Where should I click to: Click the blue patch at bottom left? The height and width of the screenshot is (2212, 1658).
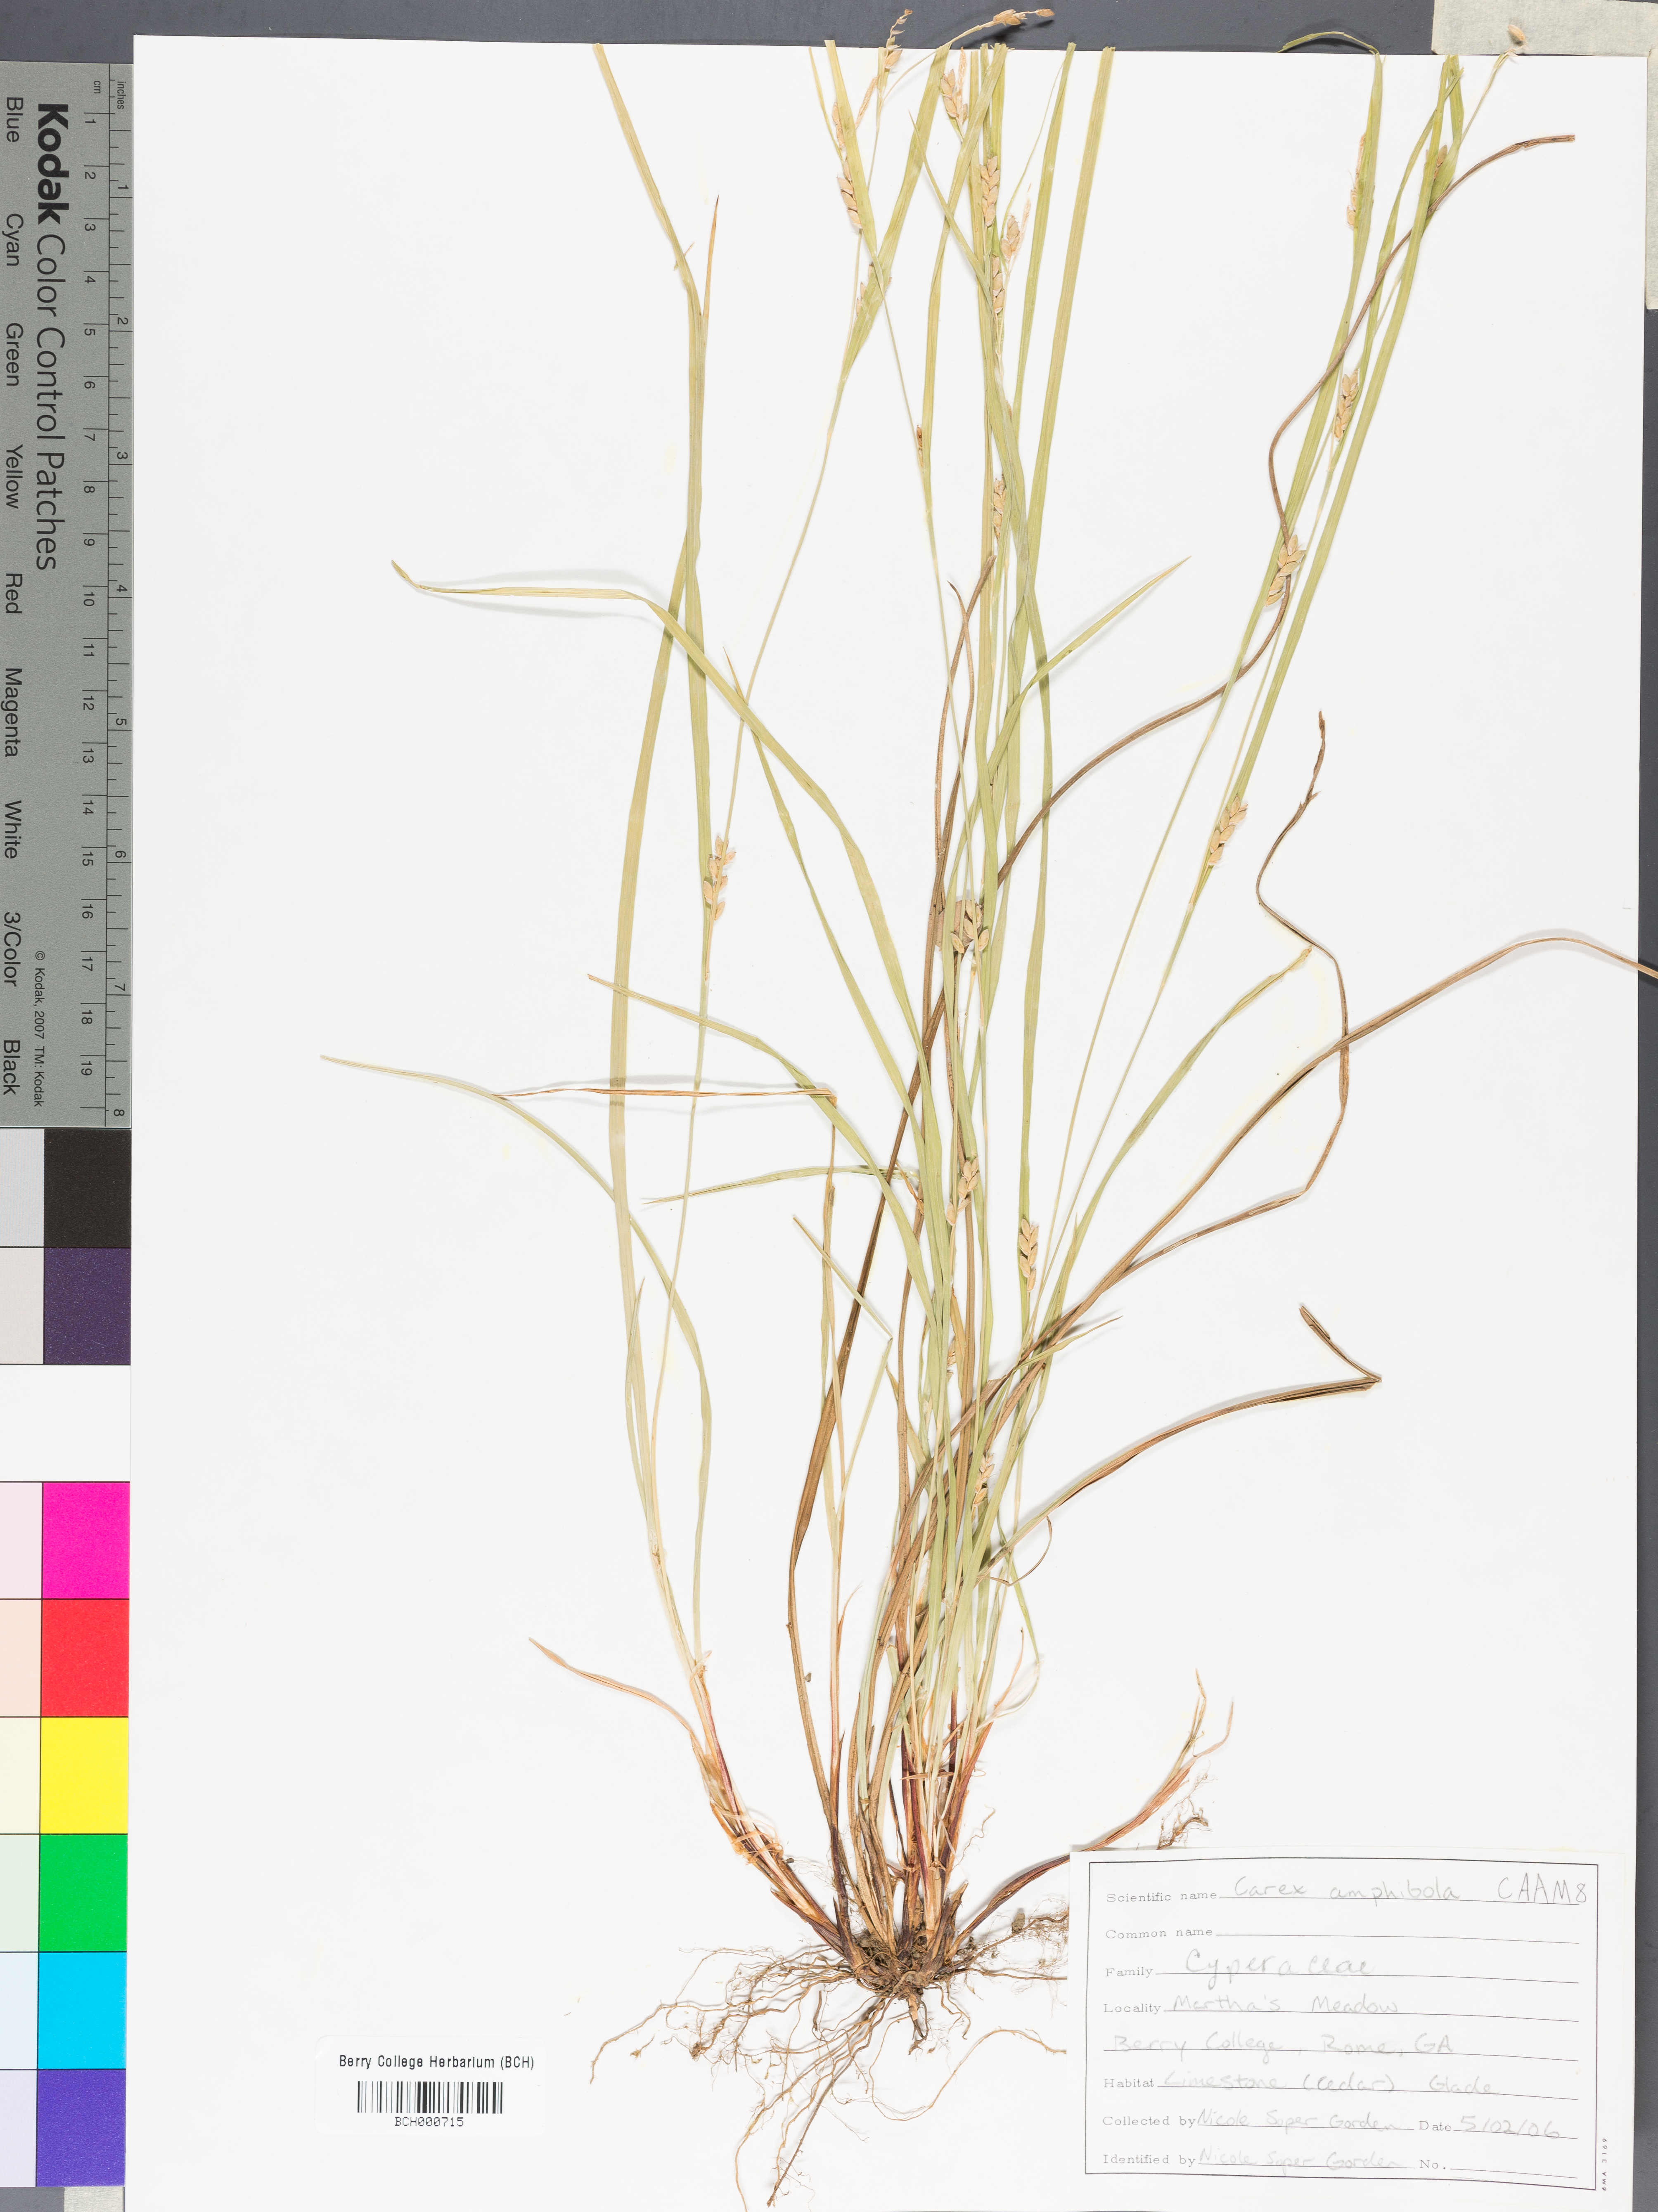(82, 2127)
